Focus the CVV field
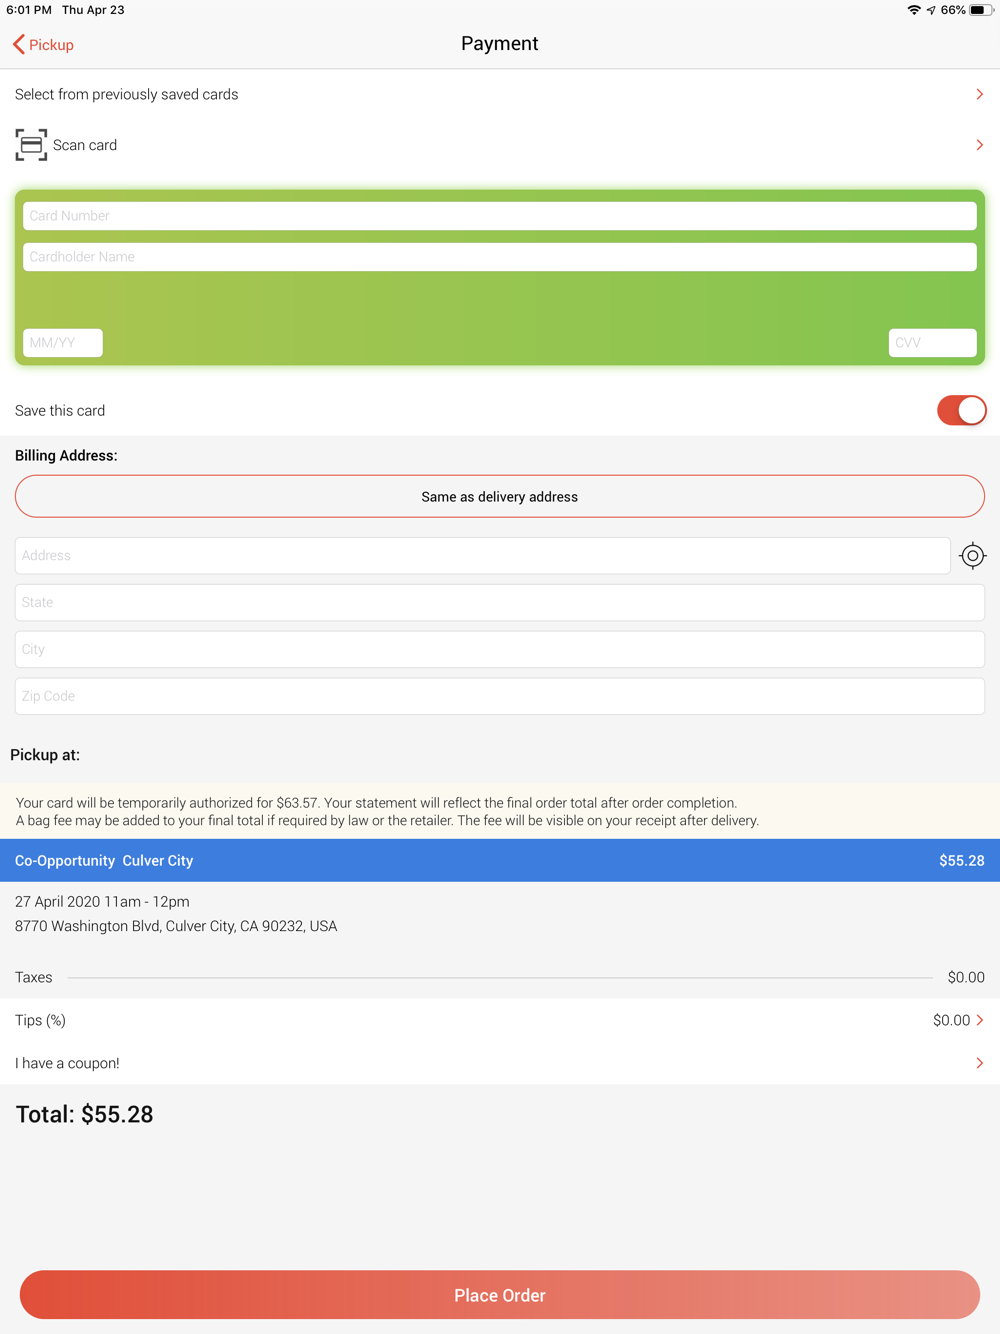Image resolution: width=1000 pixels, height=1334 pixels. (x=932, y=343)
